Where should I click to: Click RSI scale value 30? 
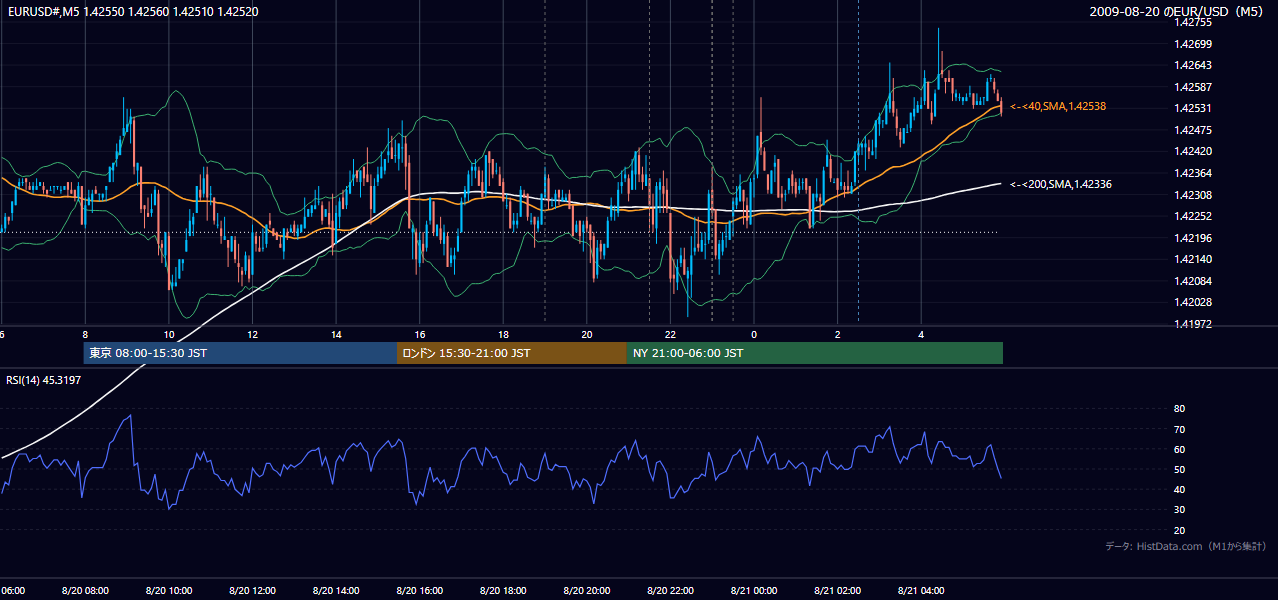(1179, 510)
